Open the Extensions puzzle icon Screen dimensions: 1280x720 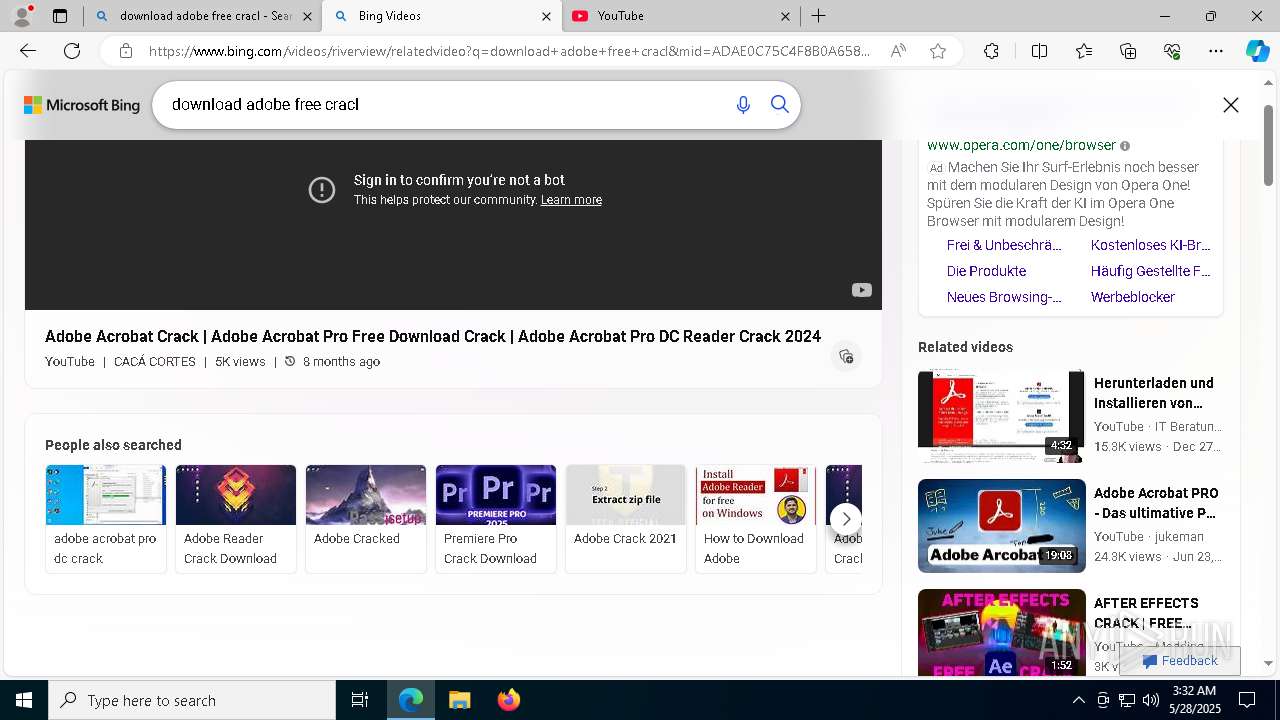coord(991,51)
